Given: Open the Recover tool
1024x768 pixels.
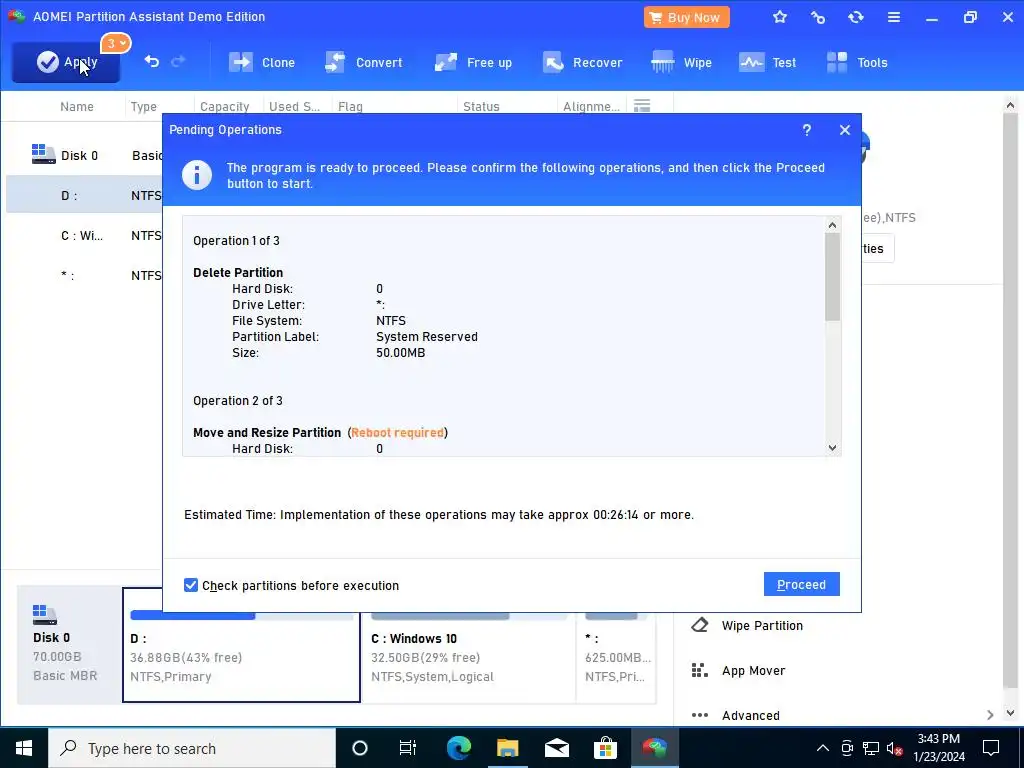Looking at the screenshot, I should coord(582,63).
